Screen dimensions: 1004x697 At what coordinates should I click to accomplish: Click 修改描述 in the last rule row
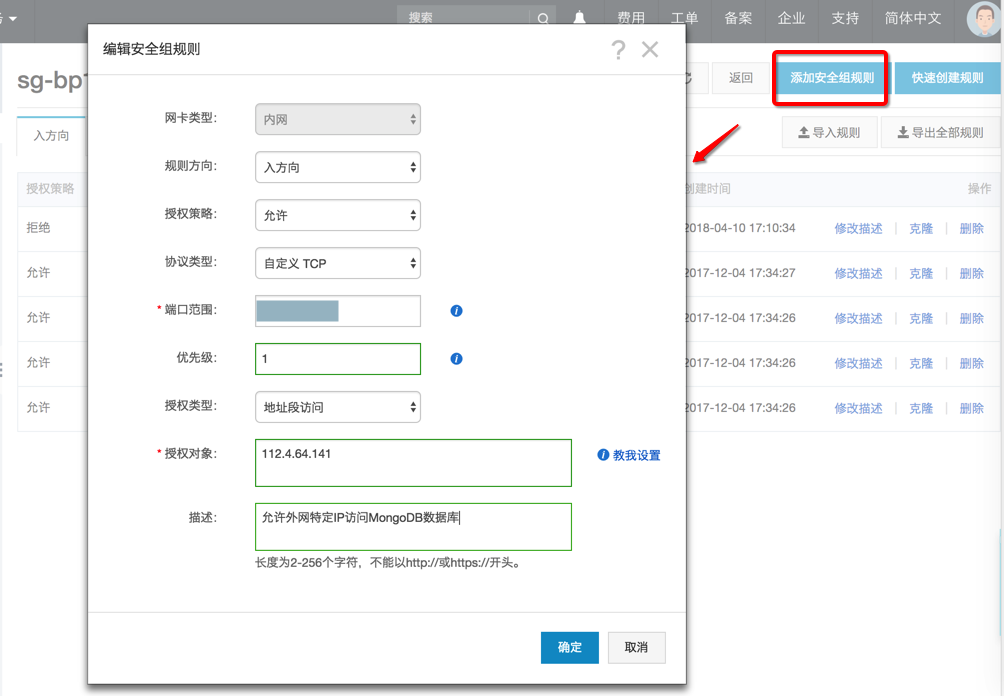pyautogui.click(x=858, y=408)
